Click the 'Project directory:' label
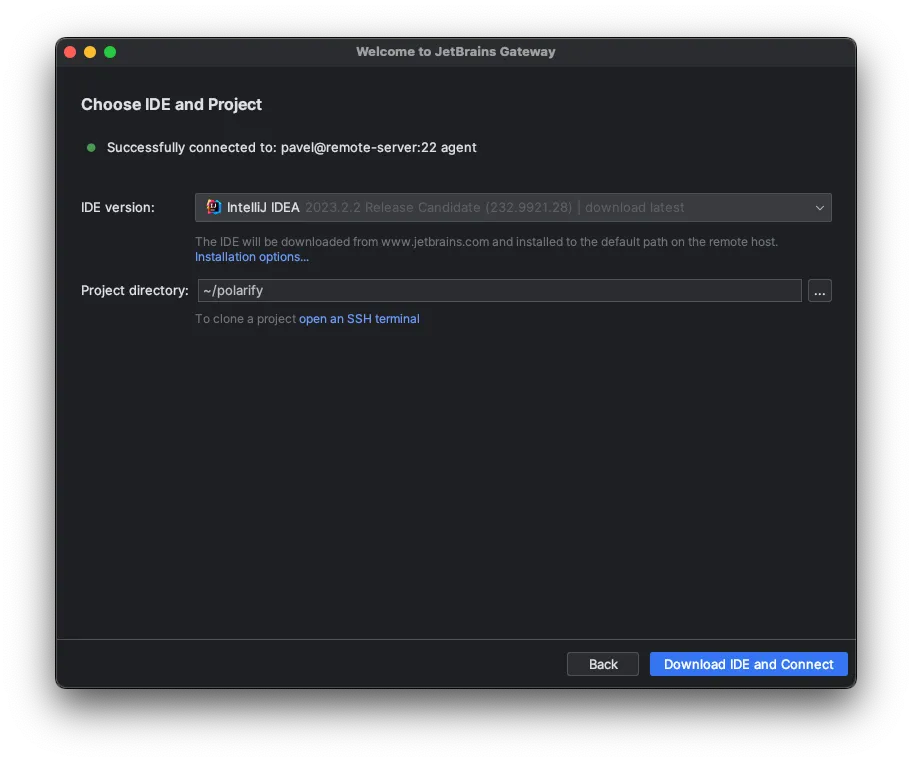Viewport: 912px width, 762px height. [x=135, y=291]
